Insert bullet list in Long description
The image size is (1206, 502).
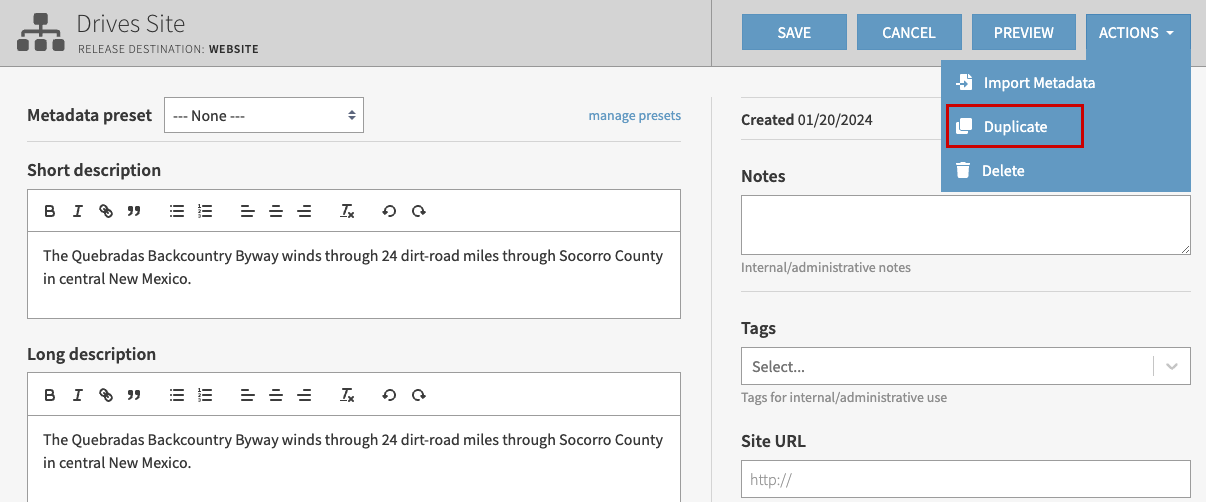(177, 395)
